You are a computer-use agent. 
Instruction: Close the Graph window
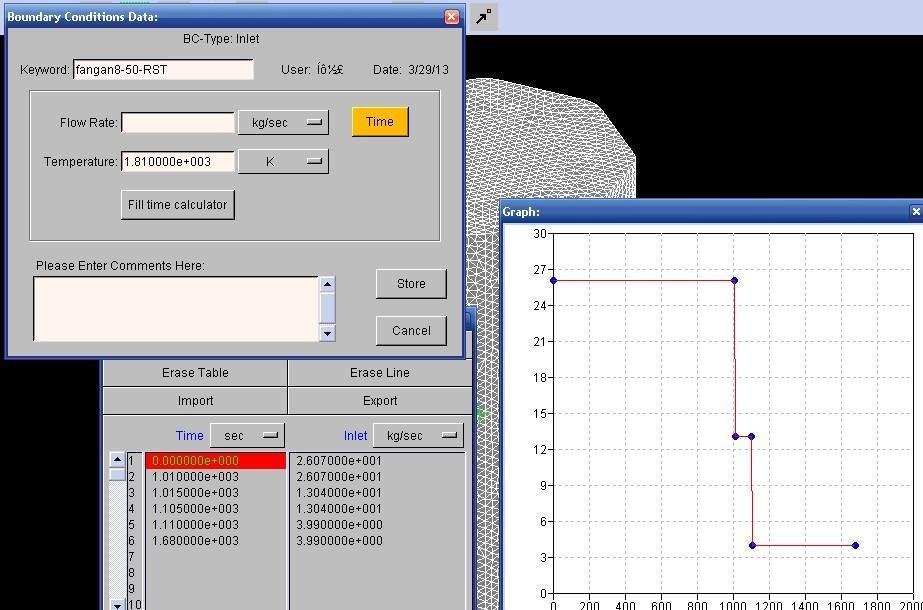915,212
